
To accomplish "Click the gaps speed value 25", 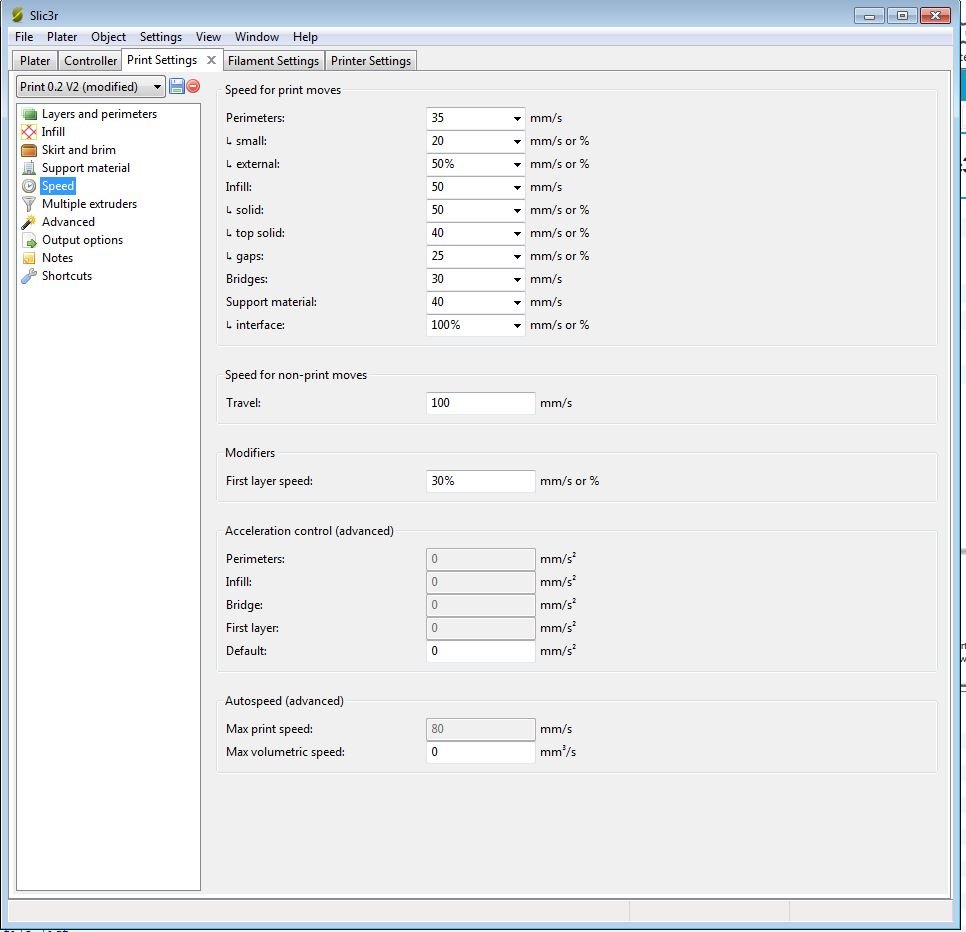I will pyautogui.click(x=437, y=256).
